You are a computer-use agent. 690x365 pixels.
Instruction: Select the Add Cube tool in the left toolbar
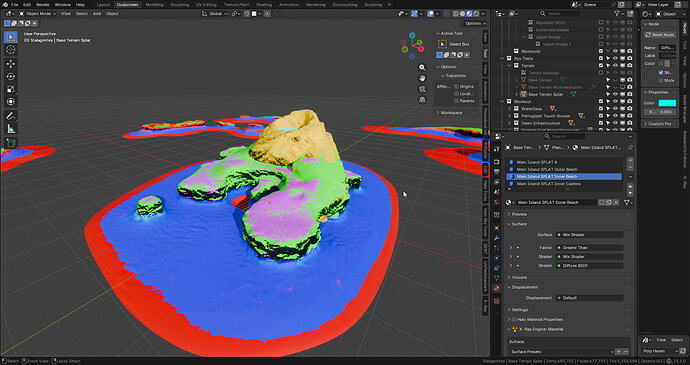click(x=11, y=143)
